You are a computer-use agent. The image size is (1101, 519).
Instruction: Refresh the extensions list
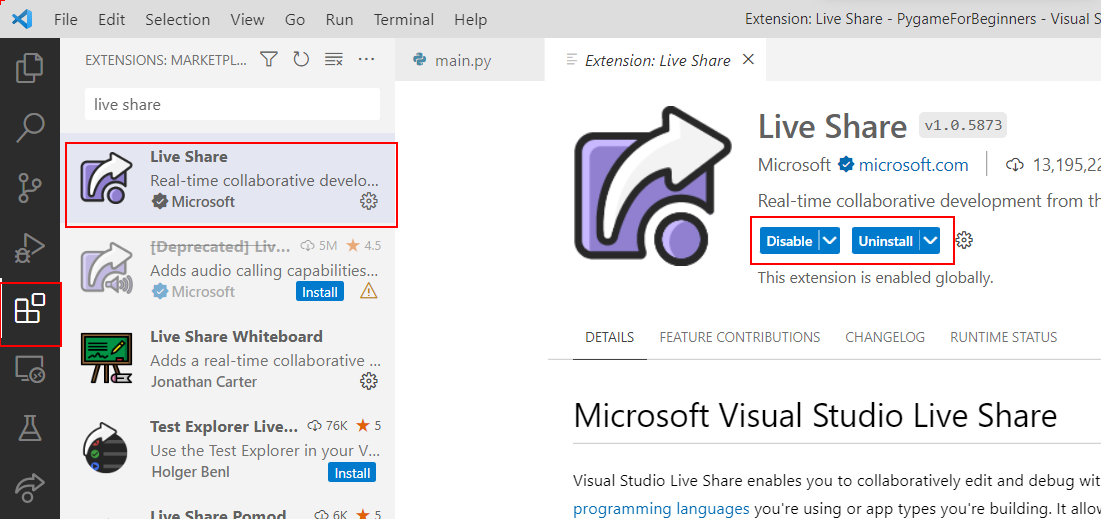click(301, 60)
